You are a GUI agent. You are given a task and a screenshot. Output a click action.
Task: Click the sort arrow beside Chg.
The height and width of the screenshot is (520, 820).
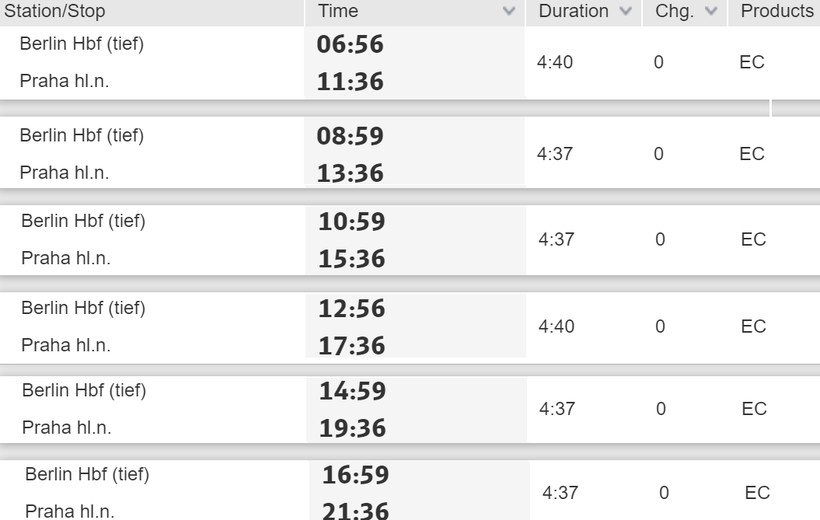(711, 12)
